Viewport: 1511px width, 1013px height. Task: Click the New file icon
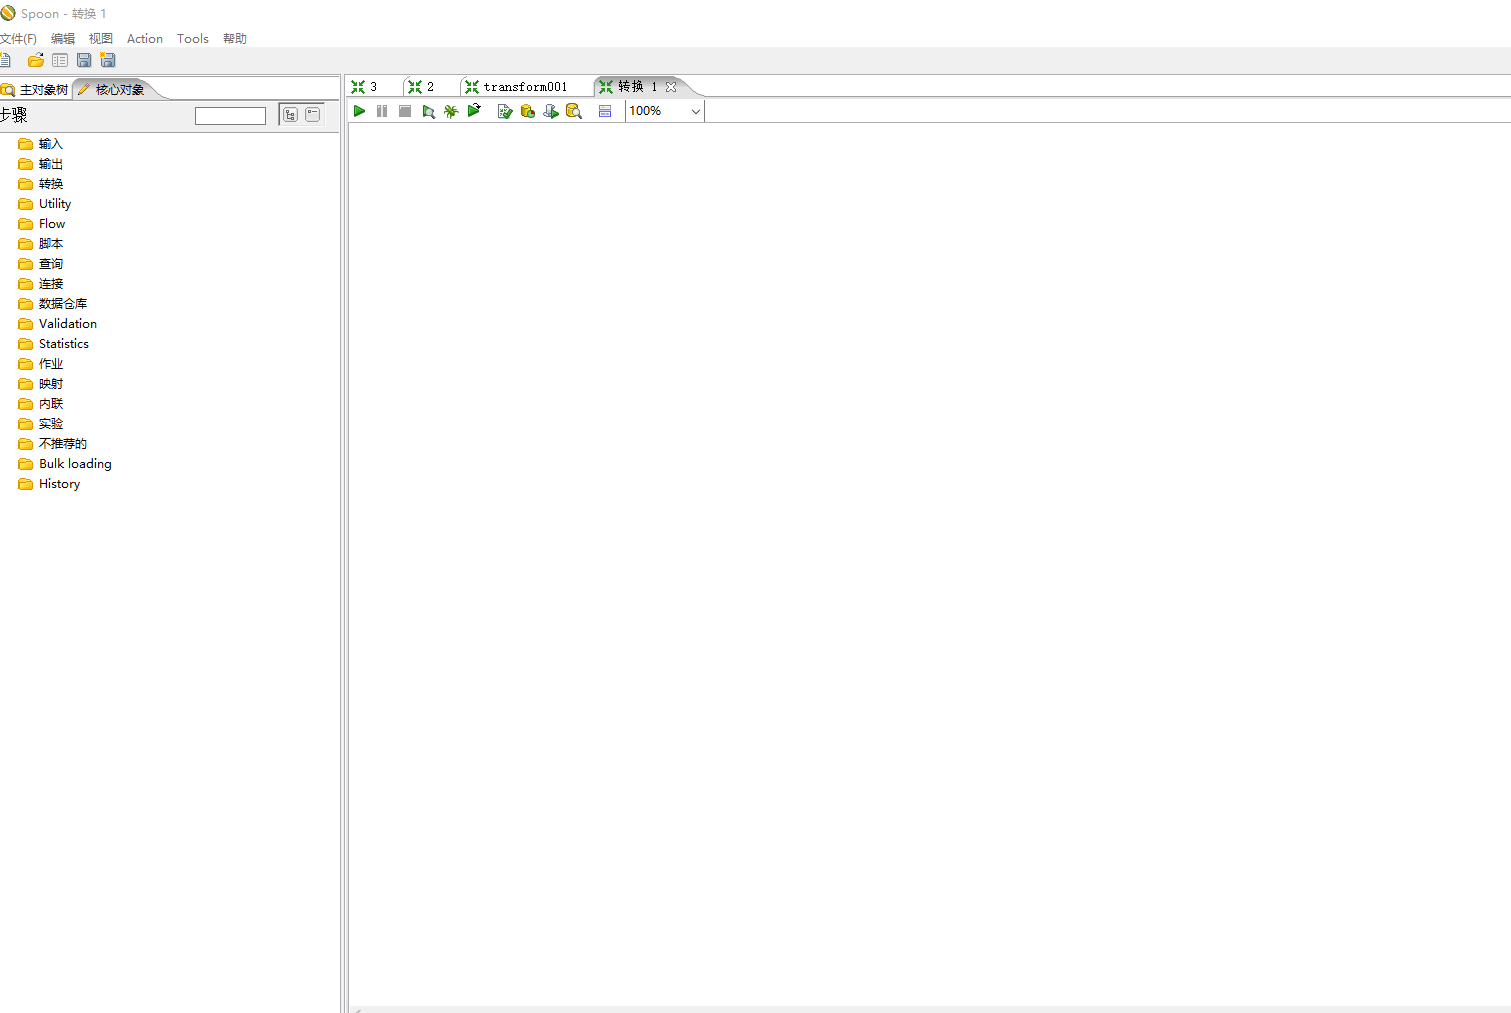tap(5, 60)
